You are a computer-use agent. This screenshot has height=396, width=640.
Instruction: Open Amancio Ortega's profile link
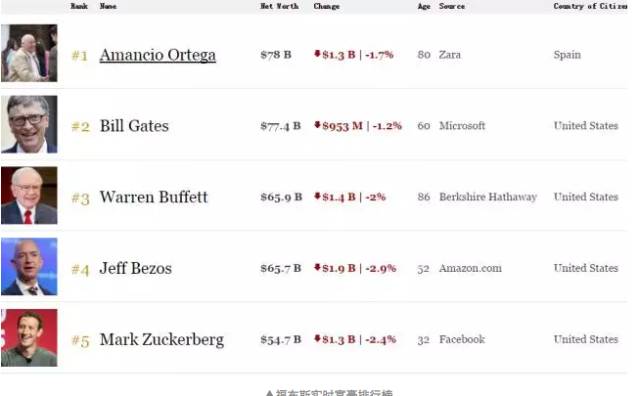click(158, 55)
